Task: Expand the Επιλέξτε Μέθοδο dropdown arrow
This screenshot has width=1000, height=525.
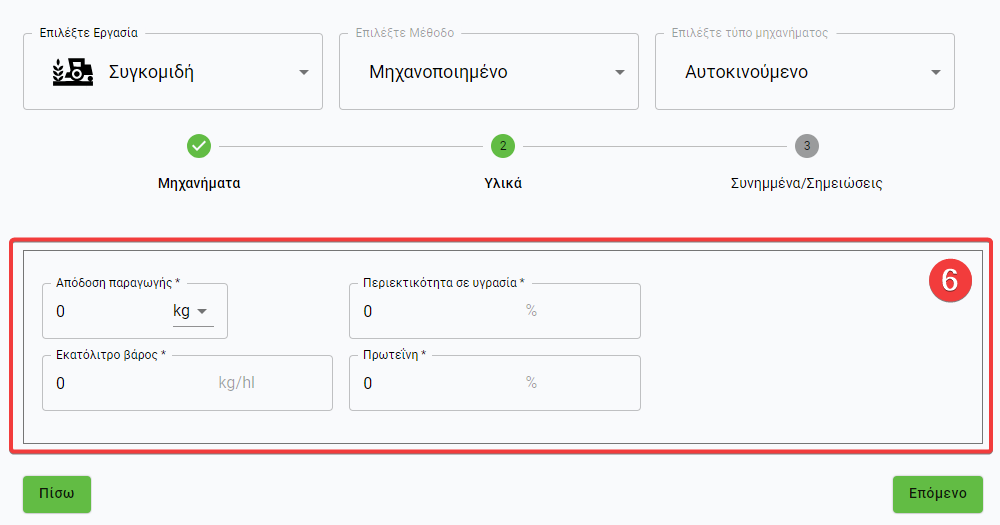Action: tap(620, 72)
